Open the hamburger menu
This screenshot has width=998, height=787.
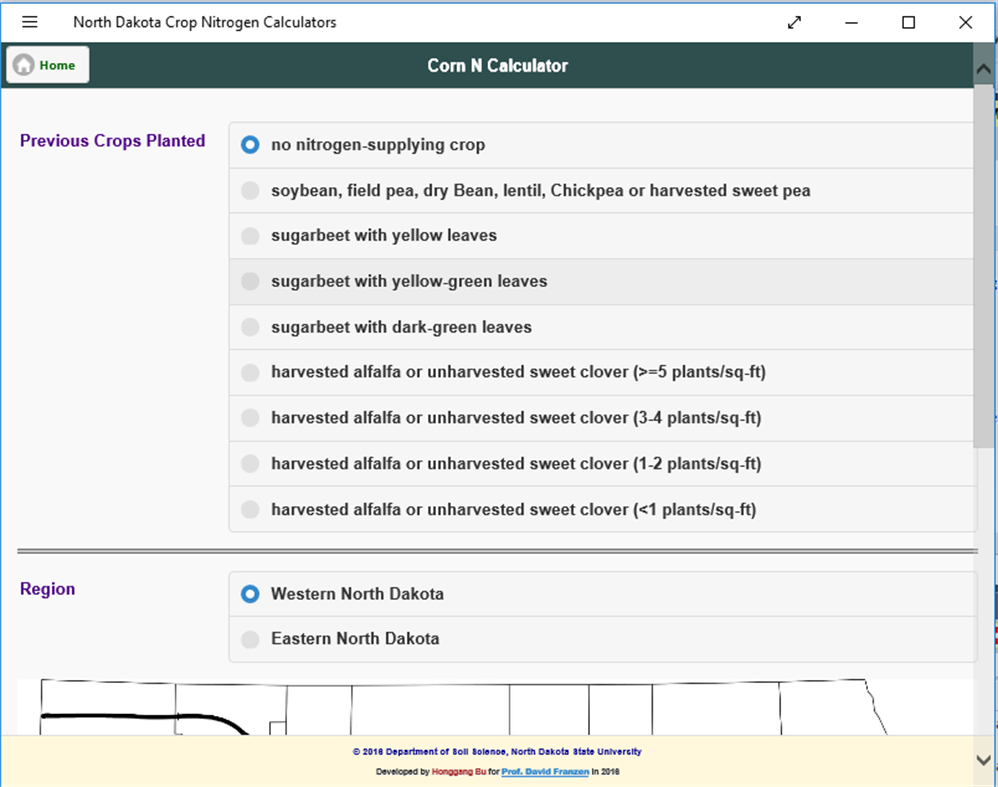point(30,22)
